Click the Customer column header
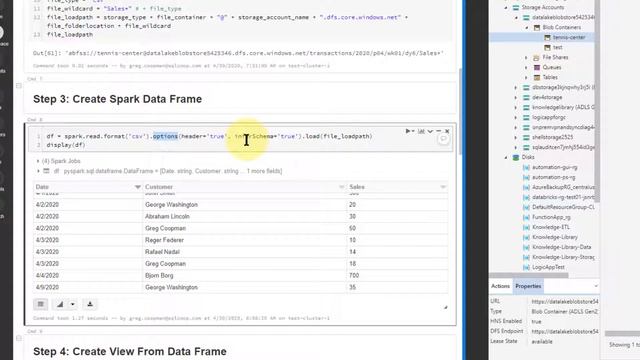 tap(159, 187)
